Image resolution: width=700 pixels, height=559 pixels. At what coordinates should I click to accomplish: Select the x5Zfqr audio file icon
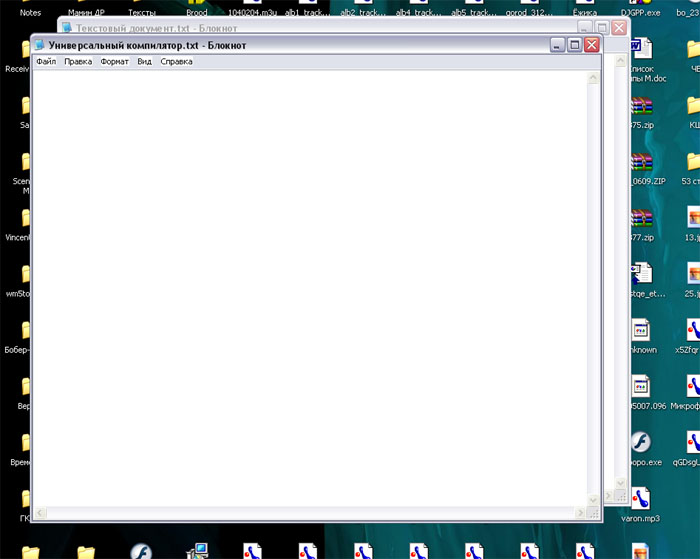pos(693,330)
